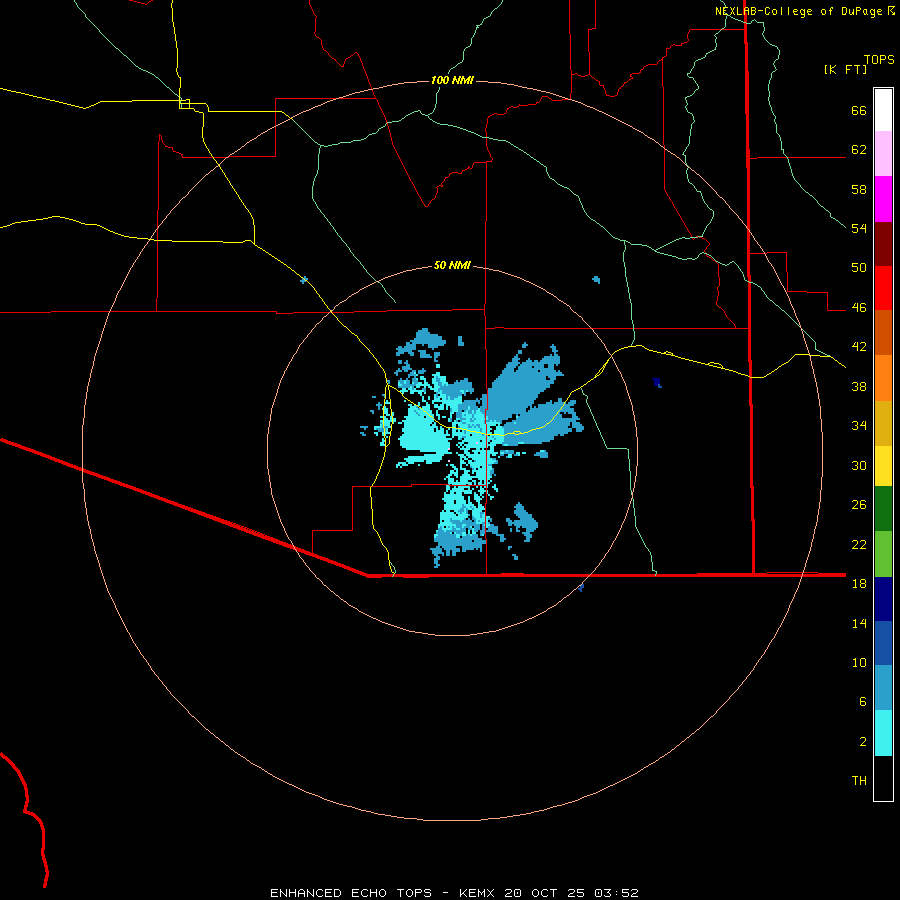The width and height of the screenshot is (900, 900).
Task: Click legend value 10
Action: click(859, 663)
